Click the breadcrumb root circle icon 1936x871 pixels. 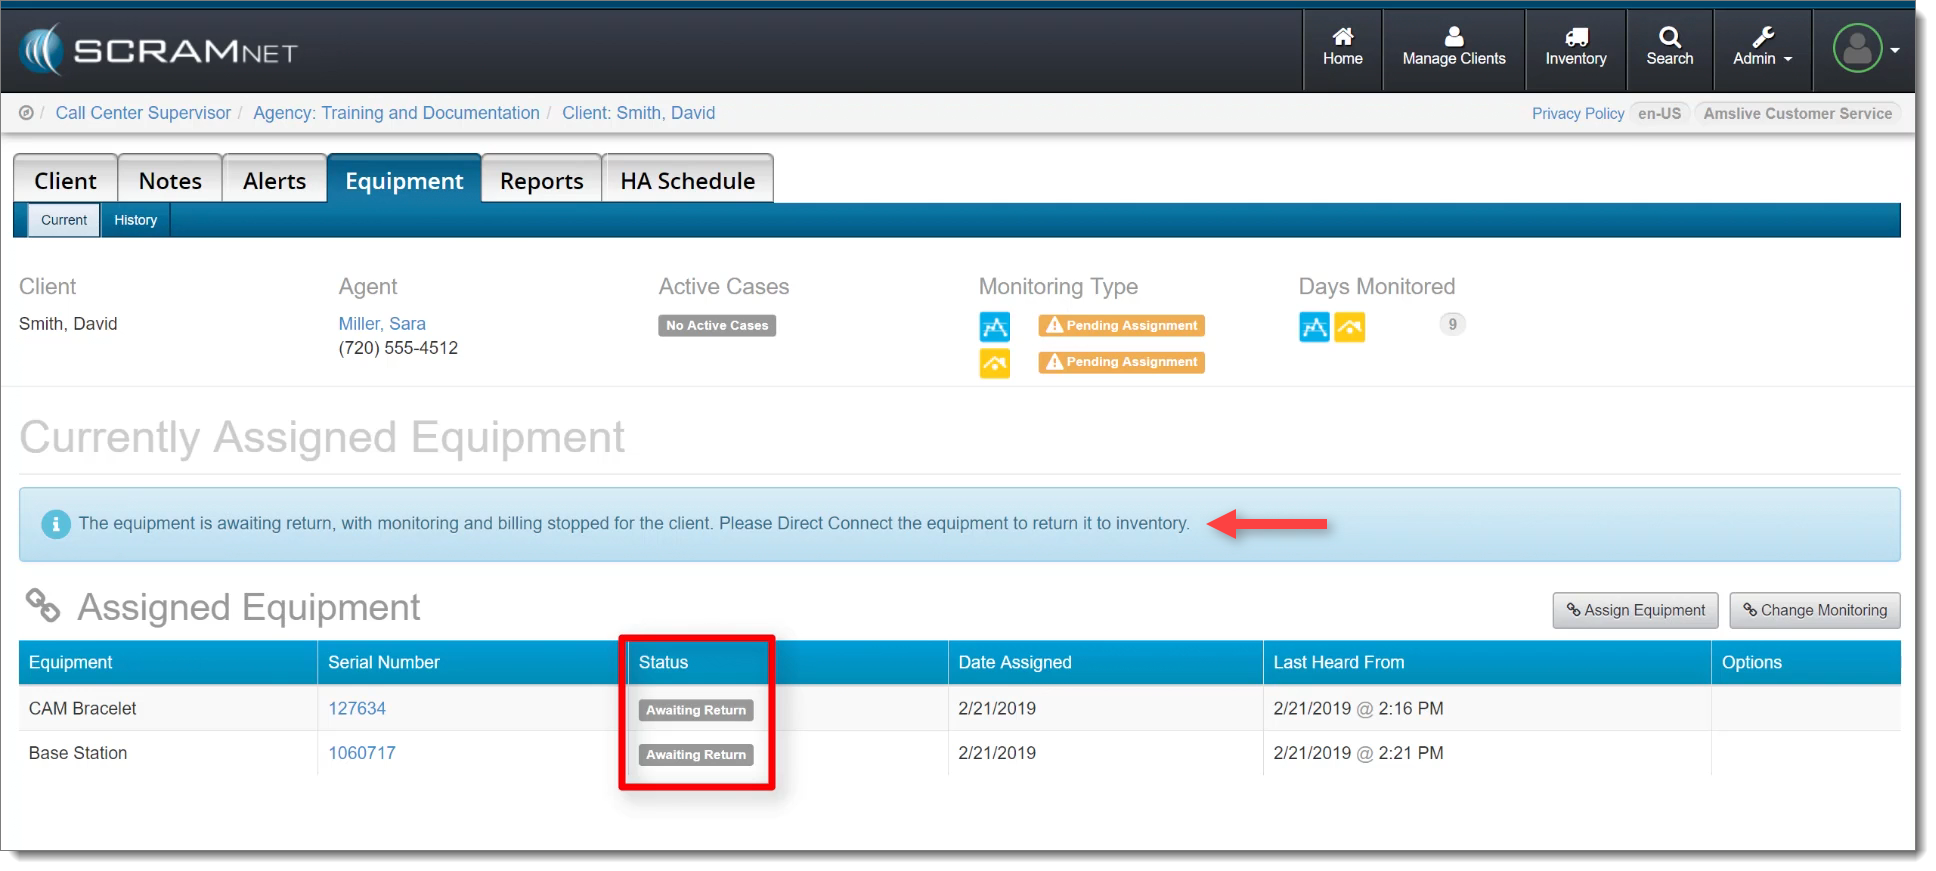point(26,113)
